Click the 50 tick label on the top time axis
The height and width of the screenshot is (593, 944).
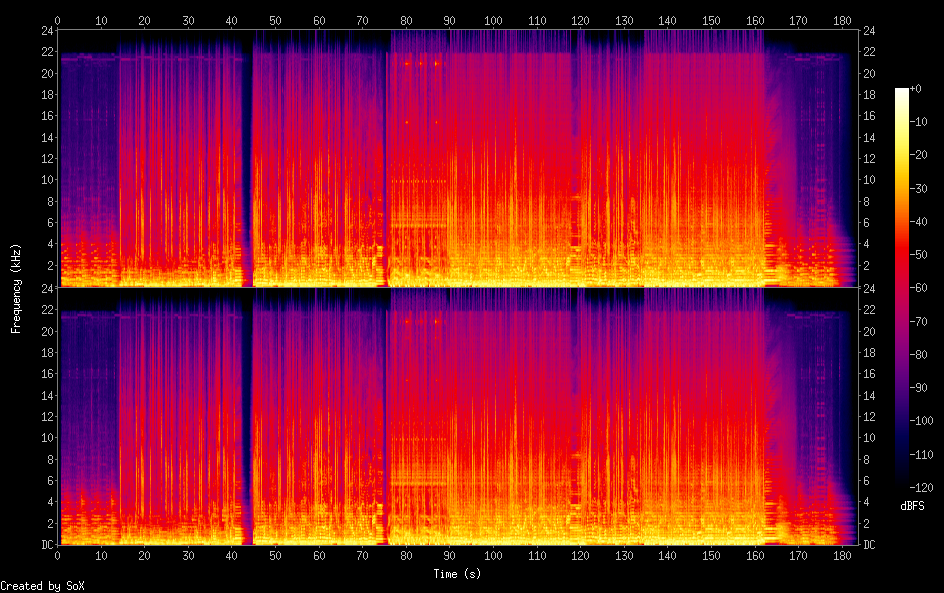pyautogui.click(x=275, y=20)
